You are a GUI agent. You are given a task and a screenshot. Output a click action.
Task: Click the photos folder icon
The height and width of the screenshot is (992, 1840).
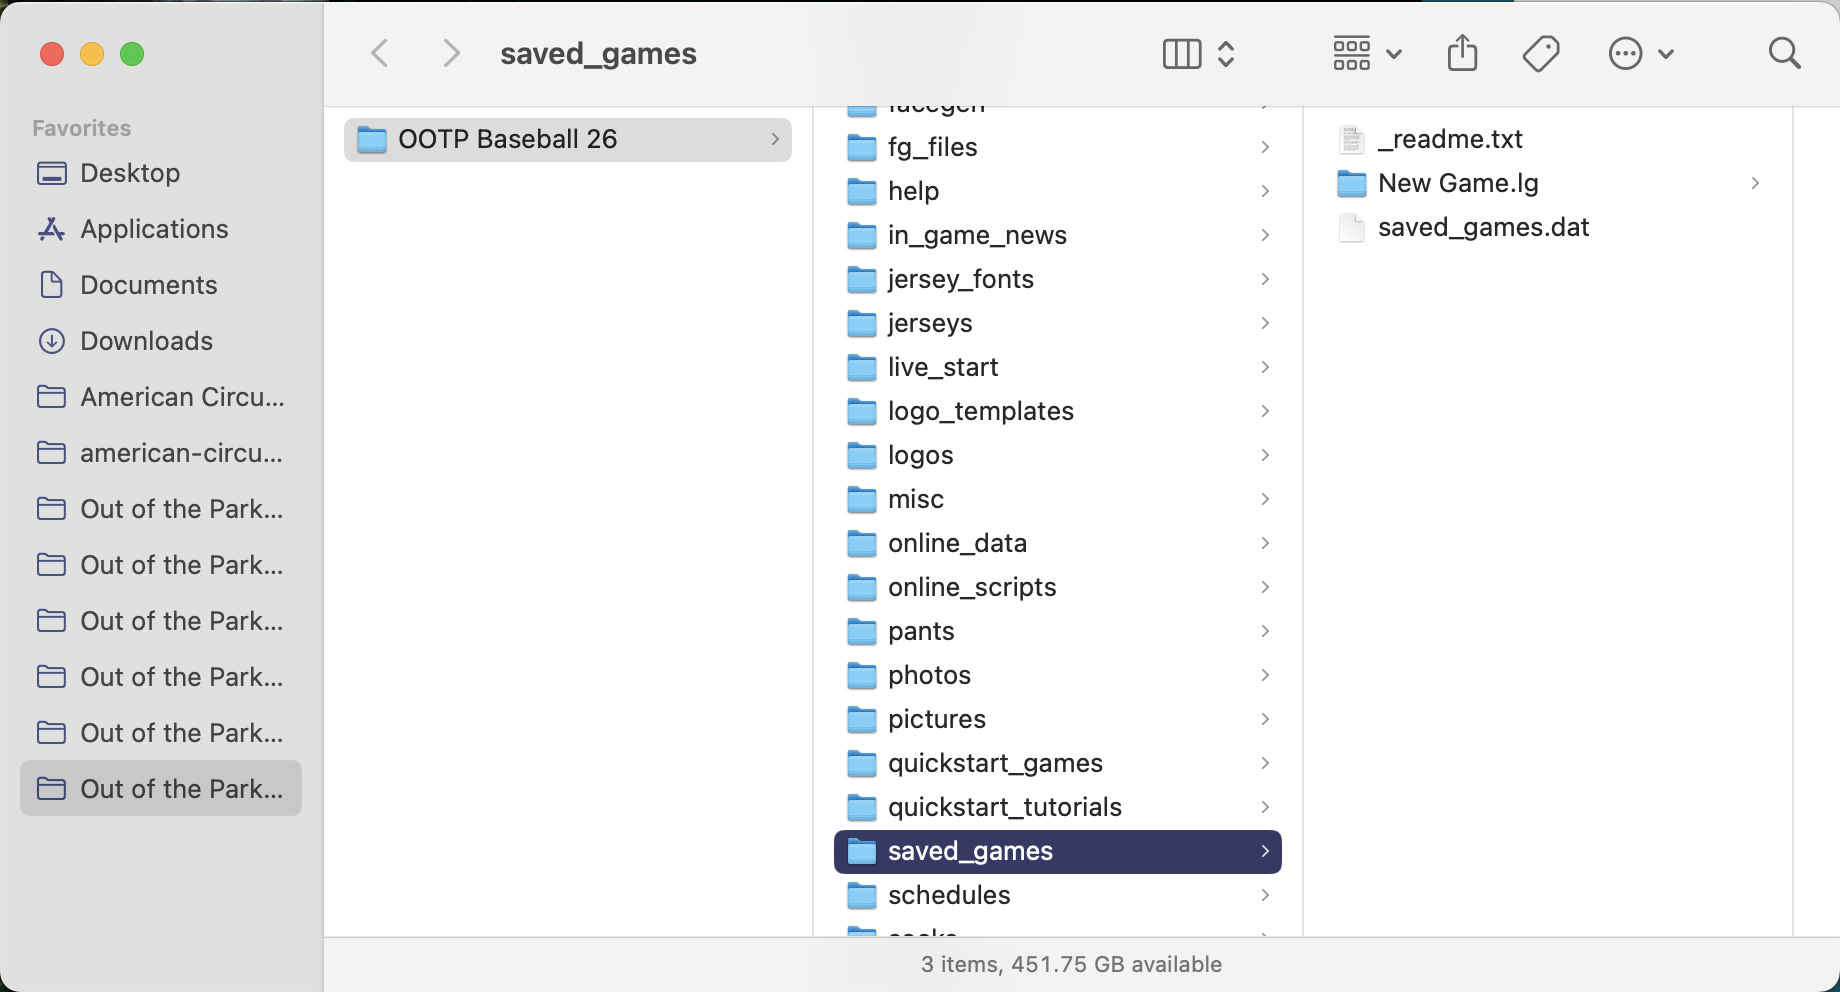(x=862, y=675)
